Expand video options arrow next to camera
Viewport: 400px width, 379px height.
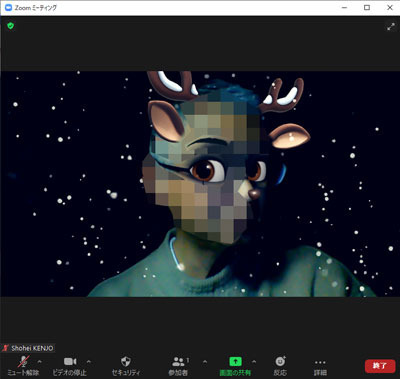(x=89, y=361)
